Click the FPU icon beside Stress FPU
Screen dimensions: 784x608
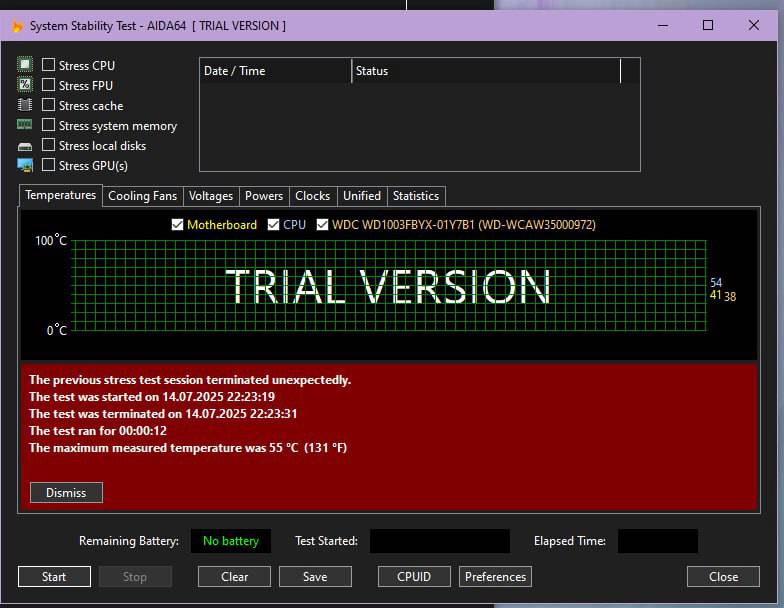[x=25, y=85]
